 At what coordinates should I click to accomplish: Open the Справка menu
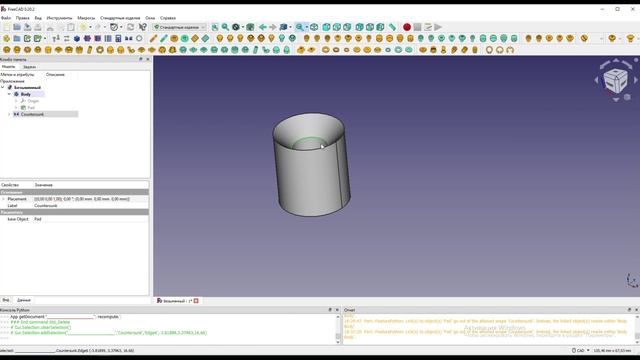168,18
